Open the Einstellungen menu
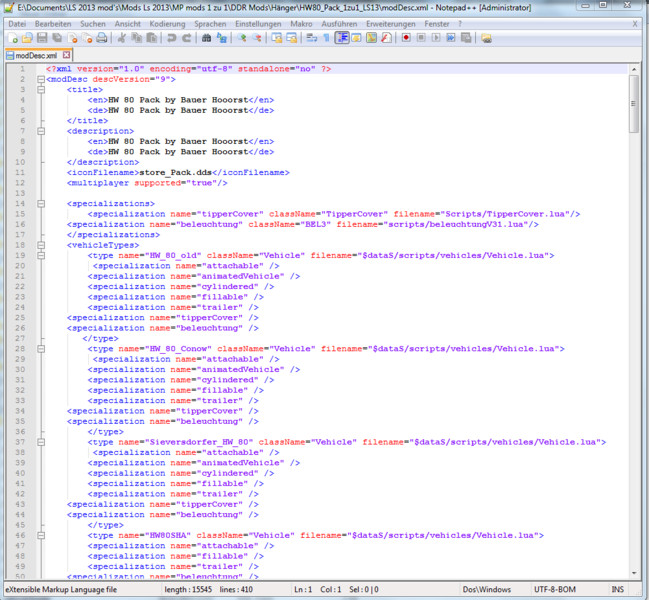 [x=258, y=24]
